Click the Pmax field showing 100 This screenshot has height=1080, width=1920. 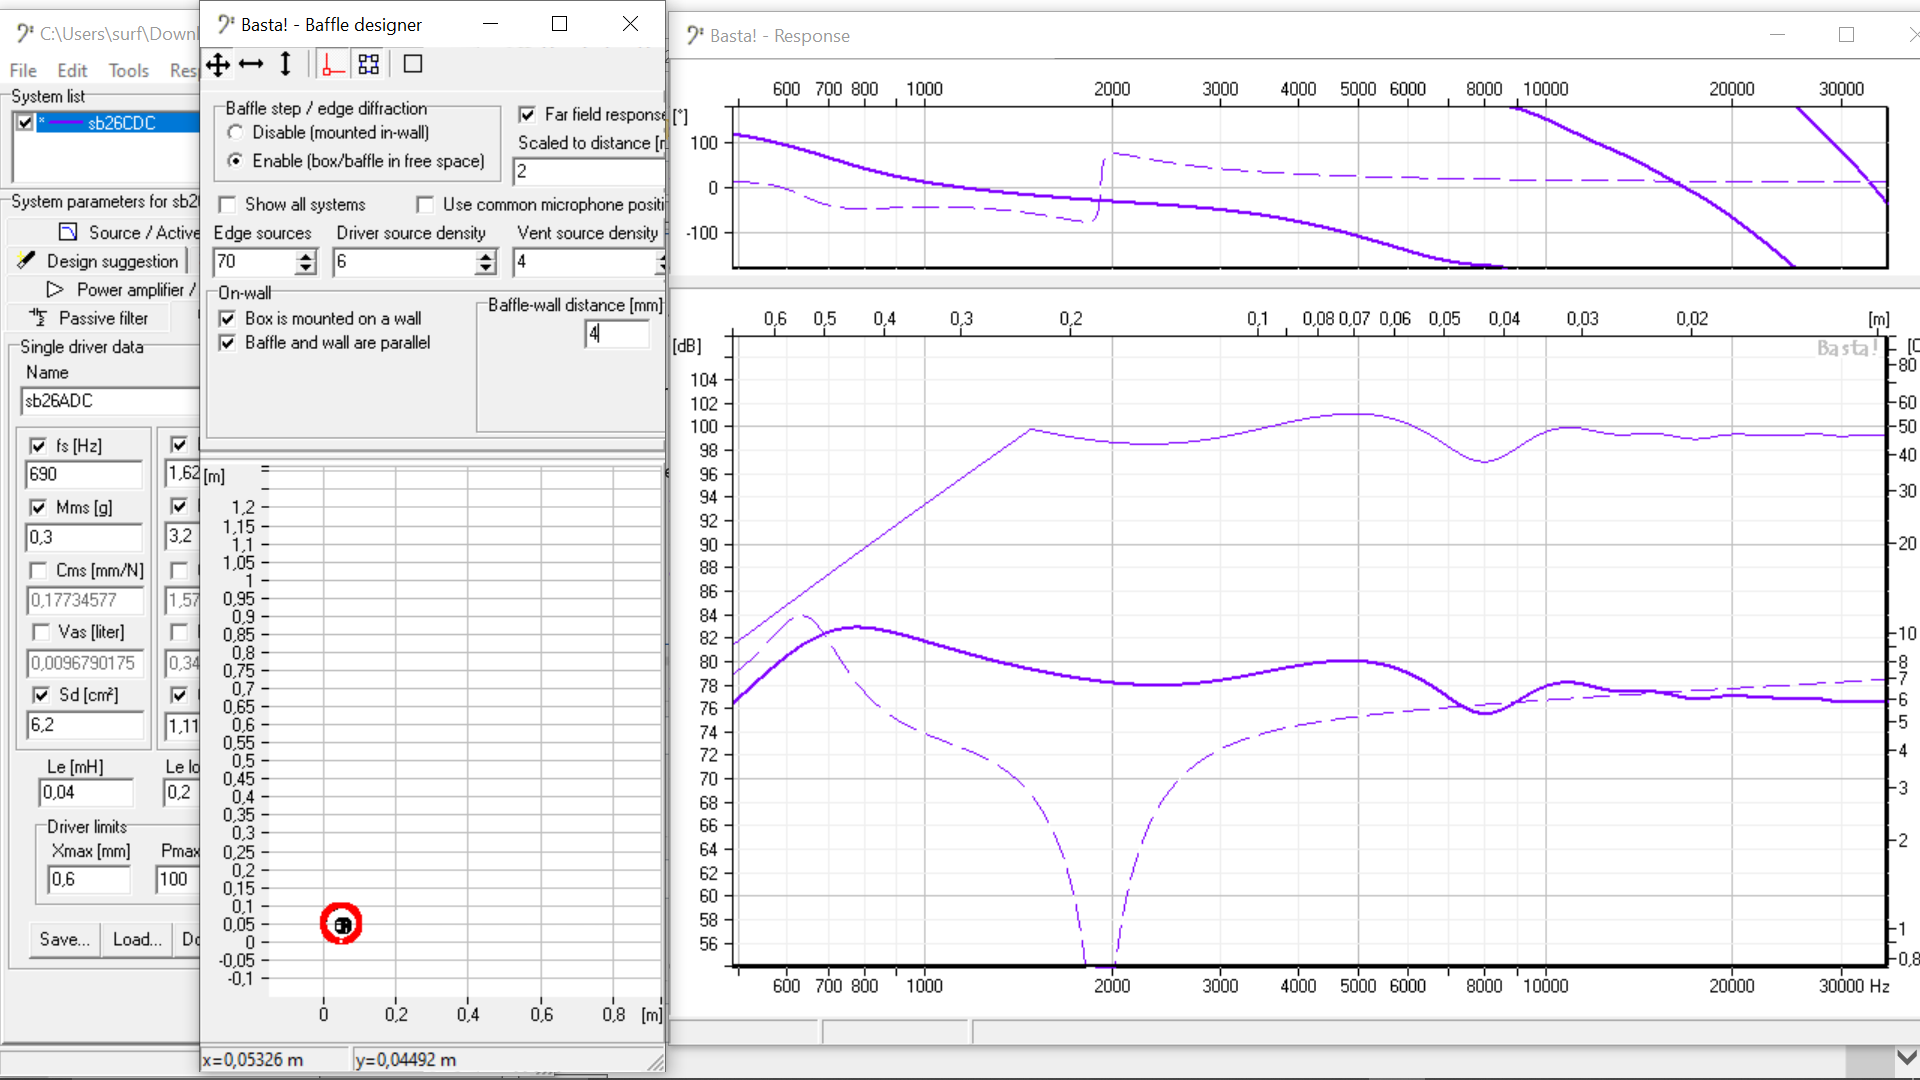coord(178,880)
